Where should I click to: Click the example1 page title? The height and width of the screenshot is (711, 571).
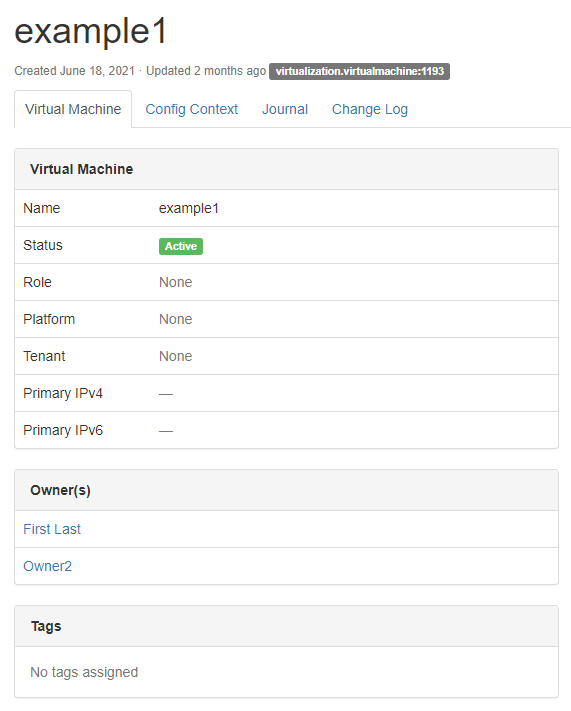(91, 32)
